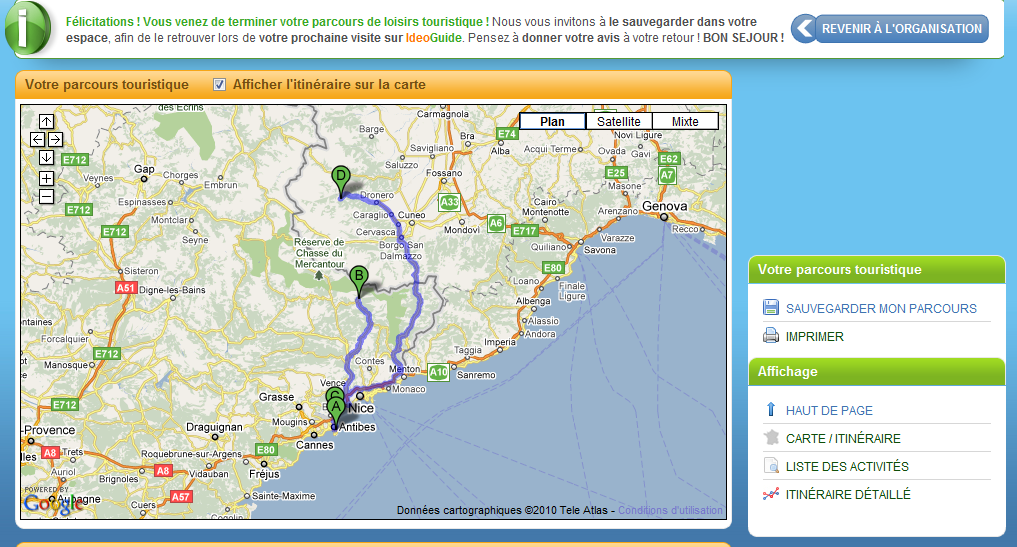1017x547 pixels.
Task: Uncheck Afficher l'itinéraire sur la carte
Action: pyautogui.click(x=220, y=85)
